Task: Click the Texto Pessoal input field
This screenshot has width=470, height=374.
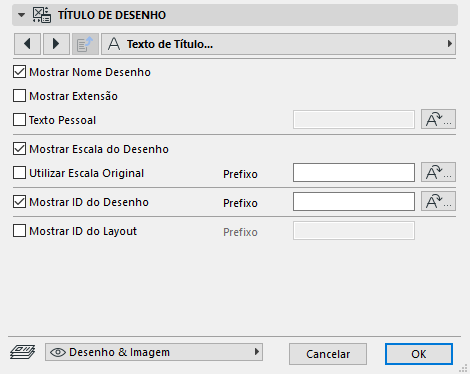Action: coord(354,119)
